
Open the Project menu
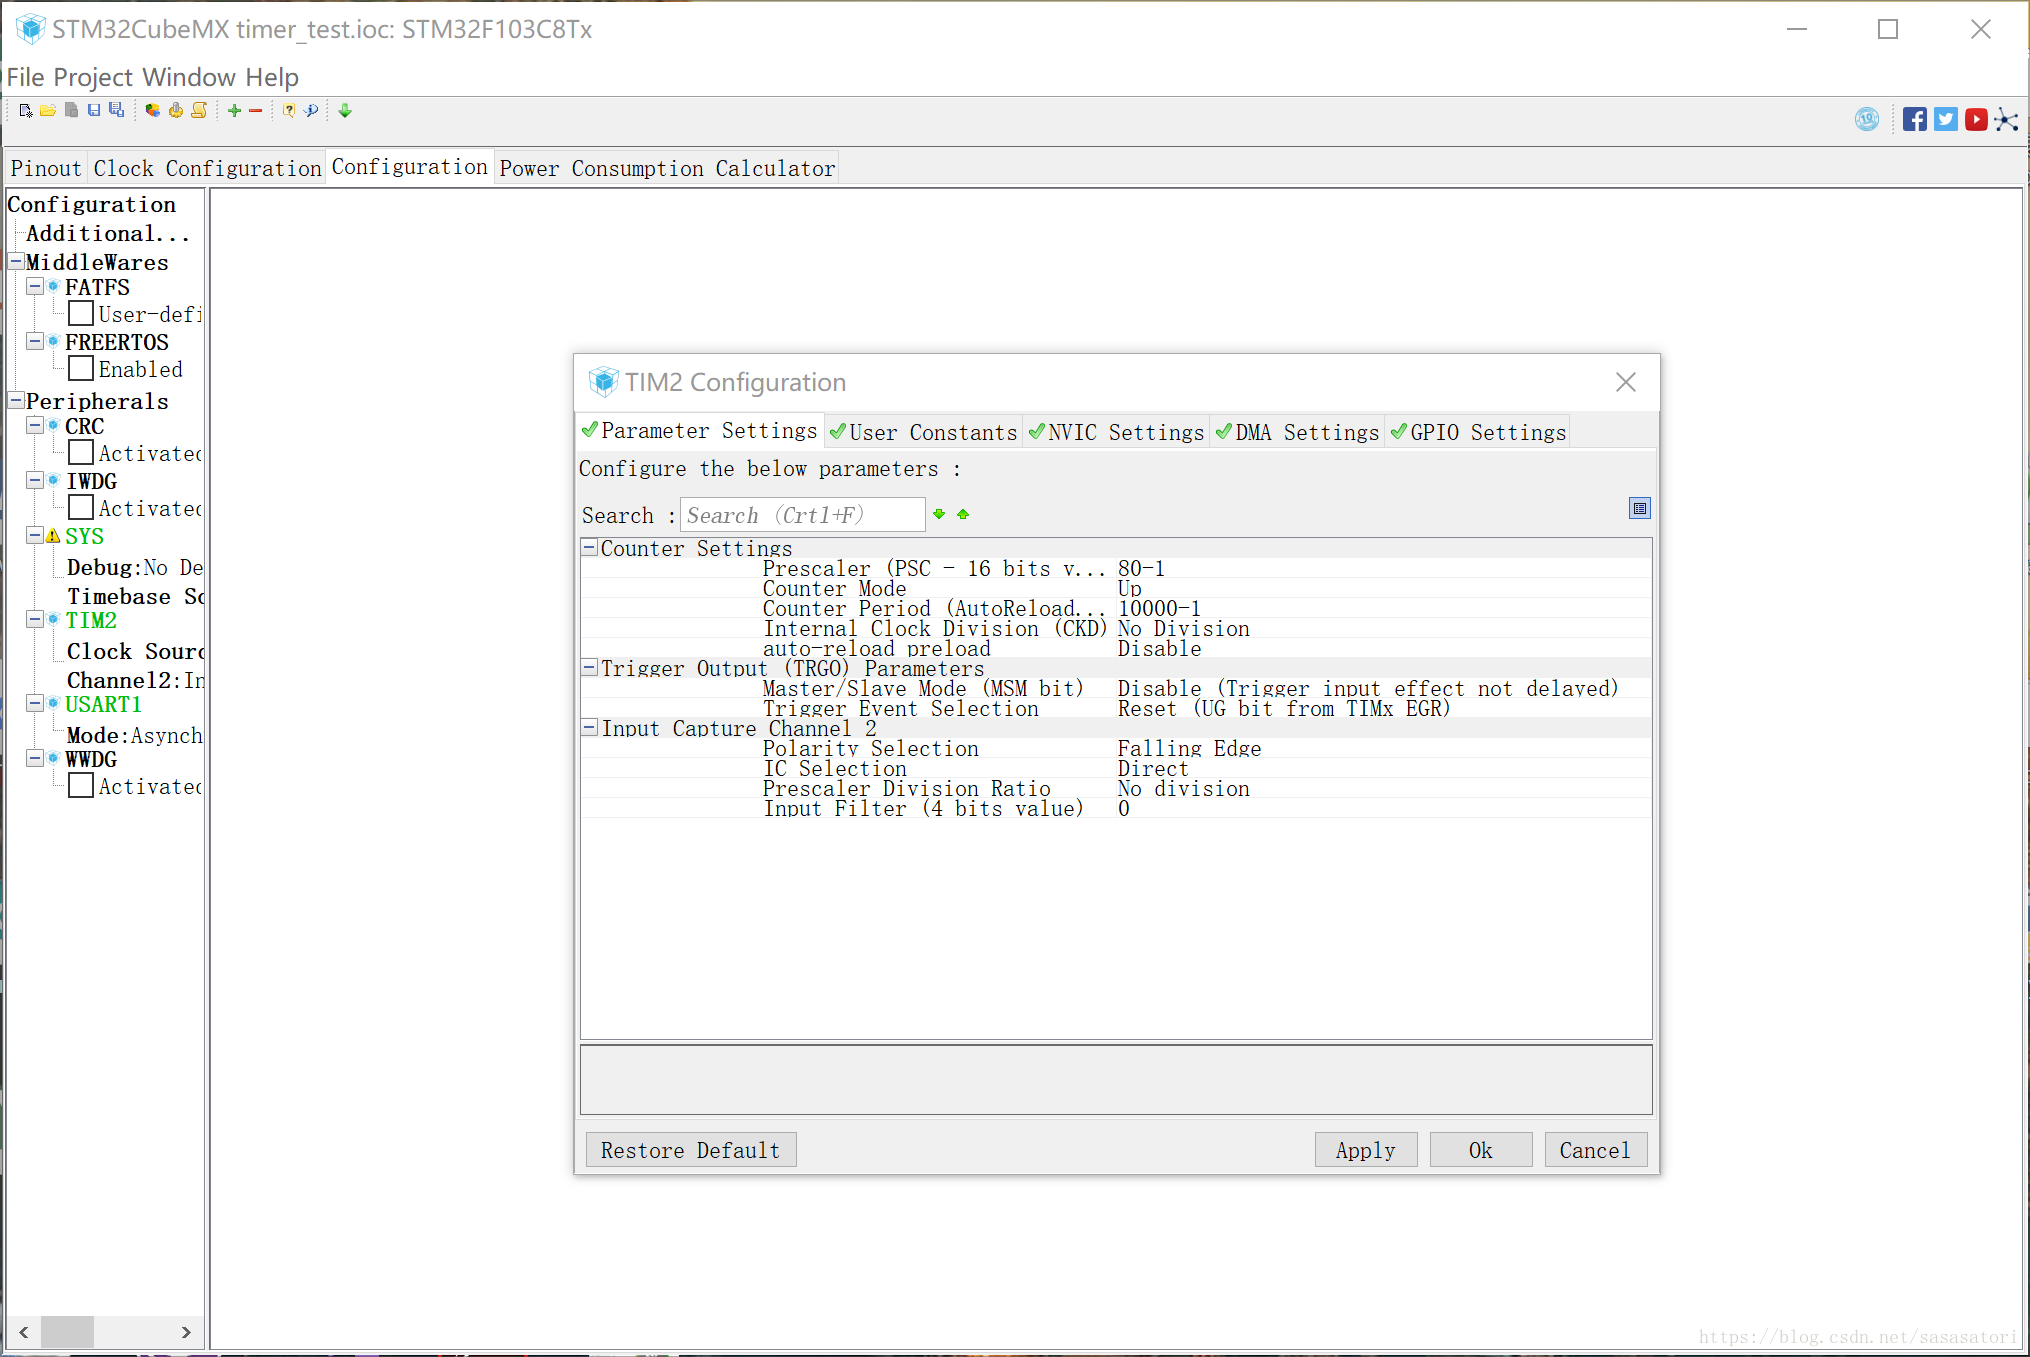coord(93,77)
